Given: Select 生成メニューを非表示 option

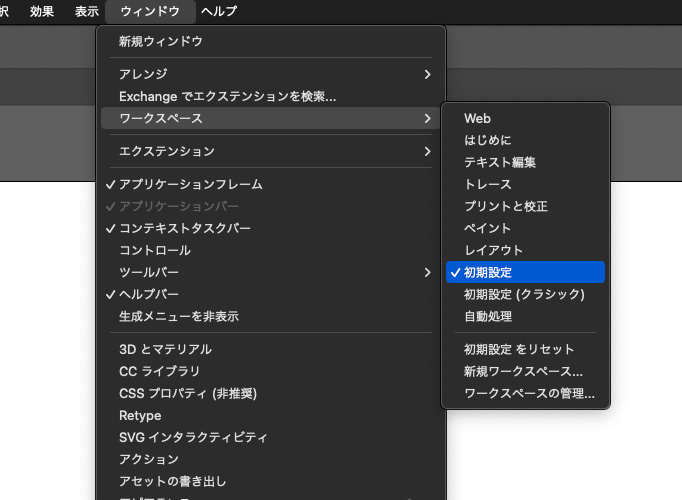Looking at the screenshot, I should (x=178, y=316).
